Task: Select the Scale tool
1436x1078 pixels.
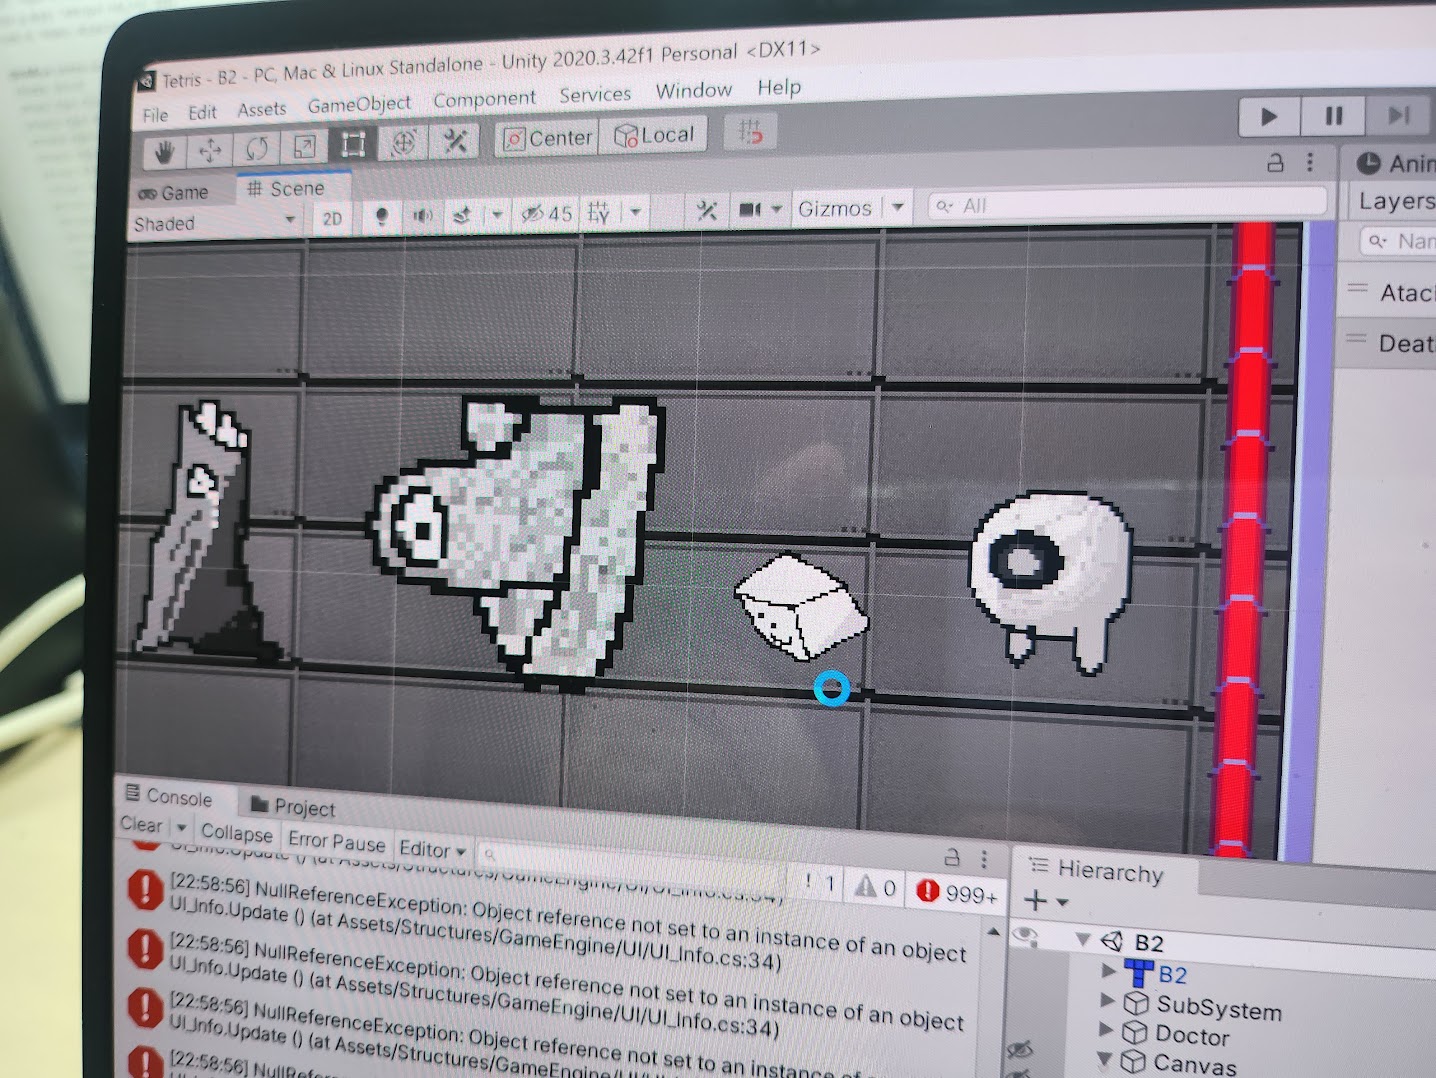Action: pos(304,147)
